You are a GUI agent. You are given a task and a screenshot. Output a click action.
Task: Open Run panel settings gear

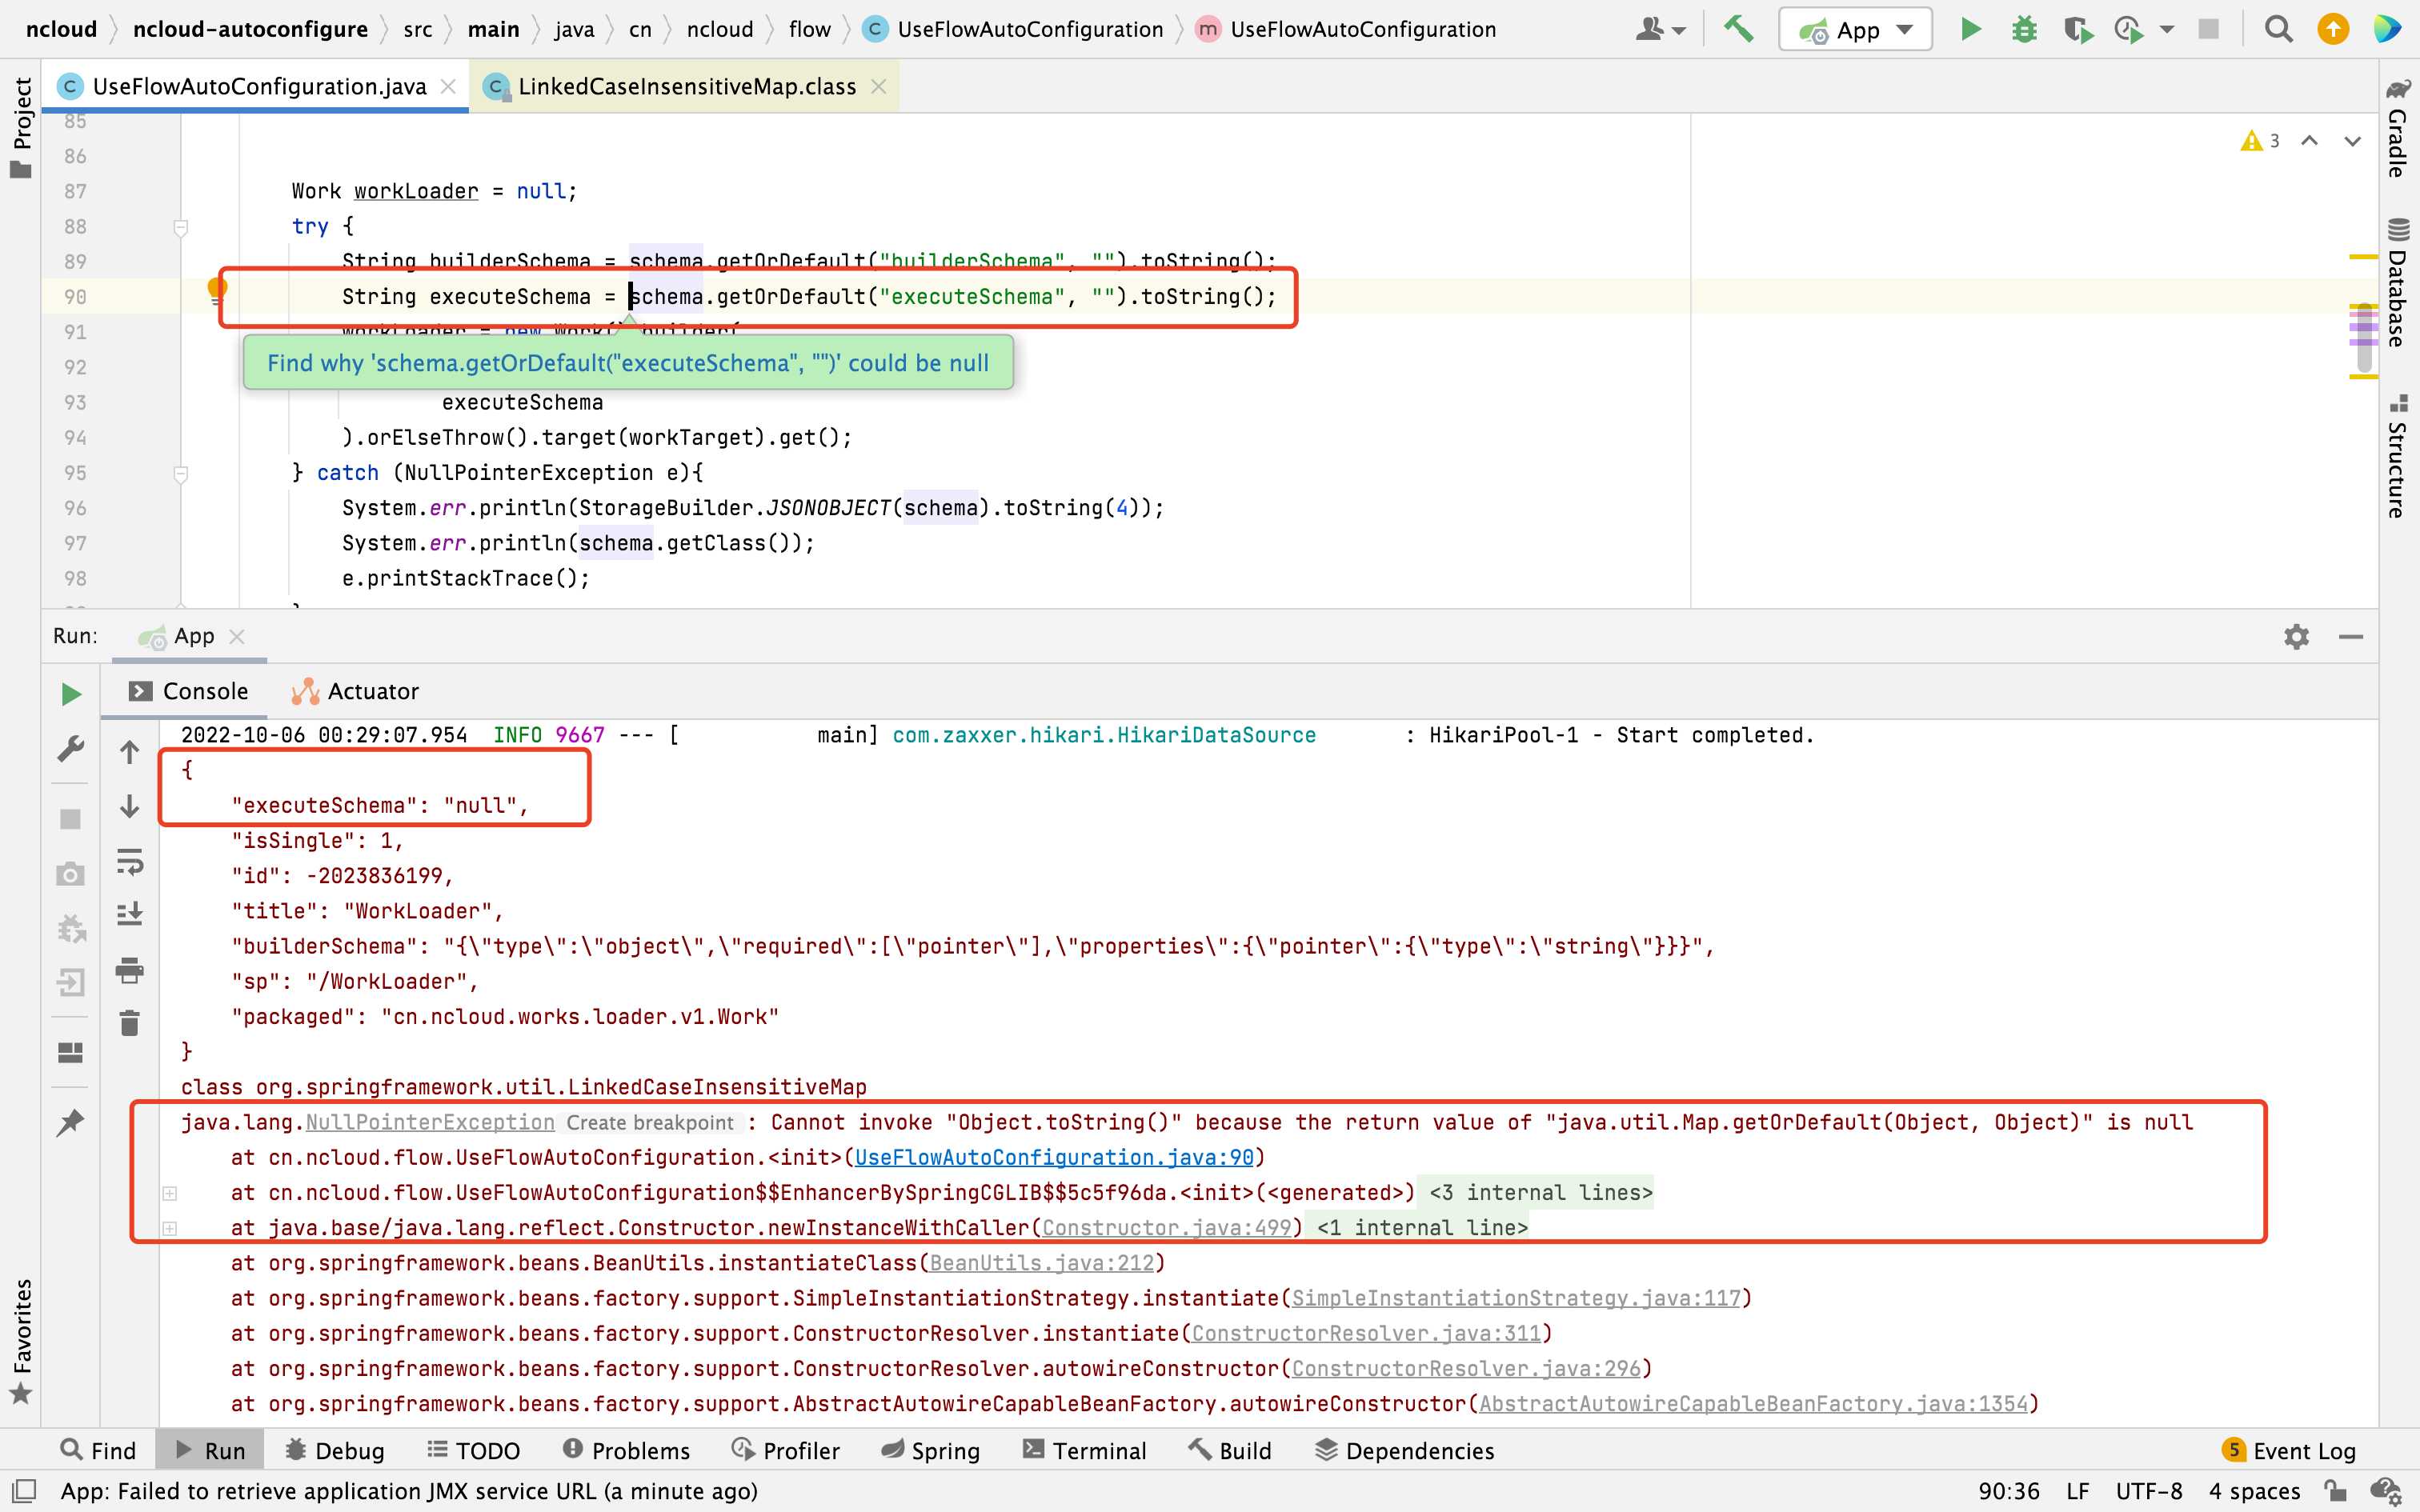click(x=2297, y=636)
